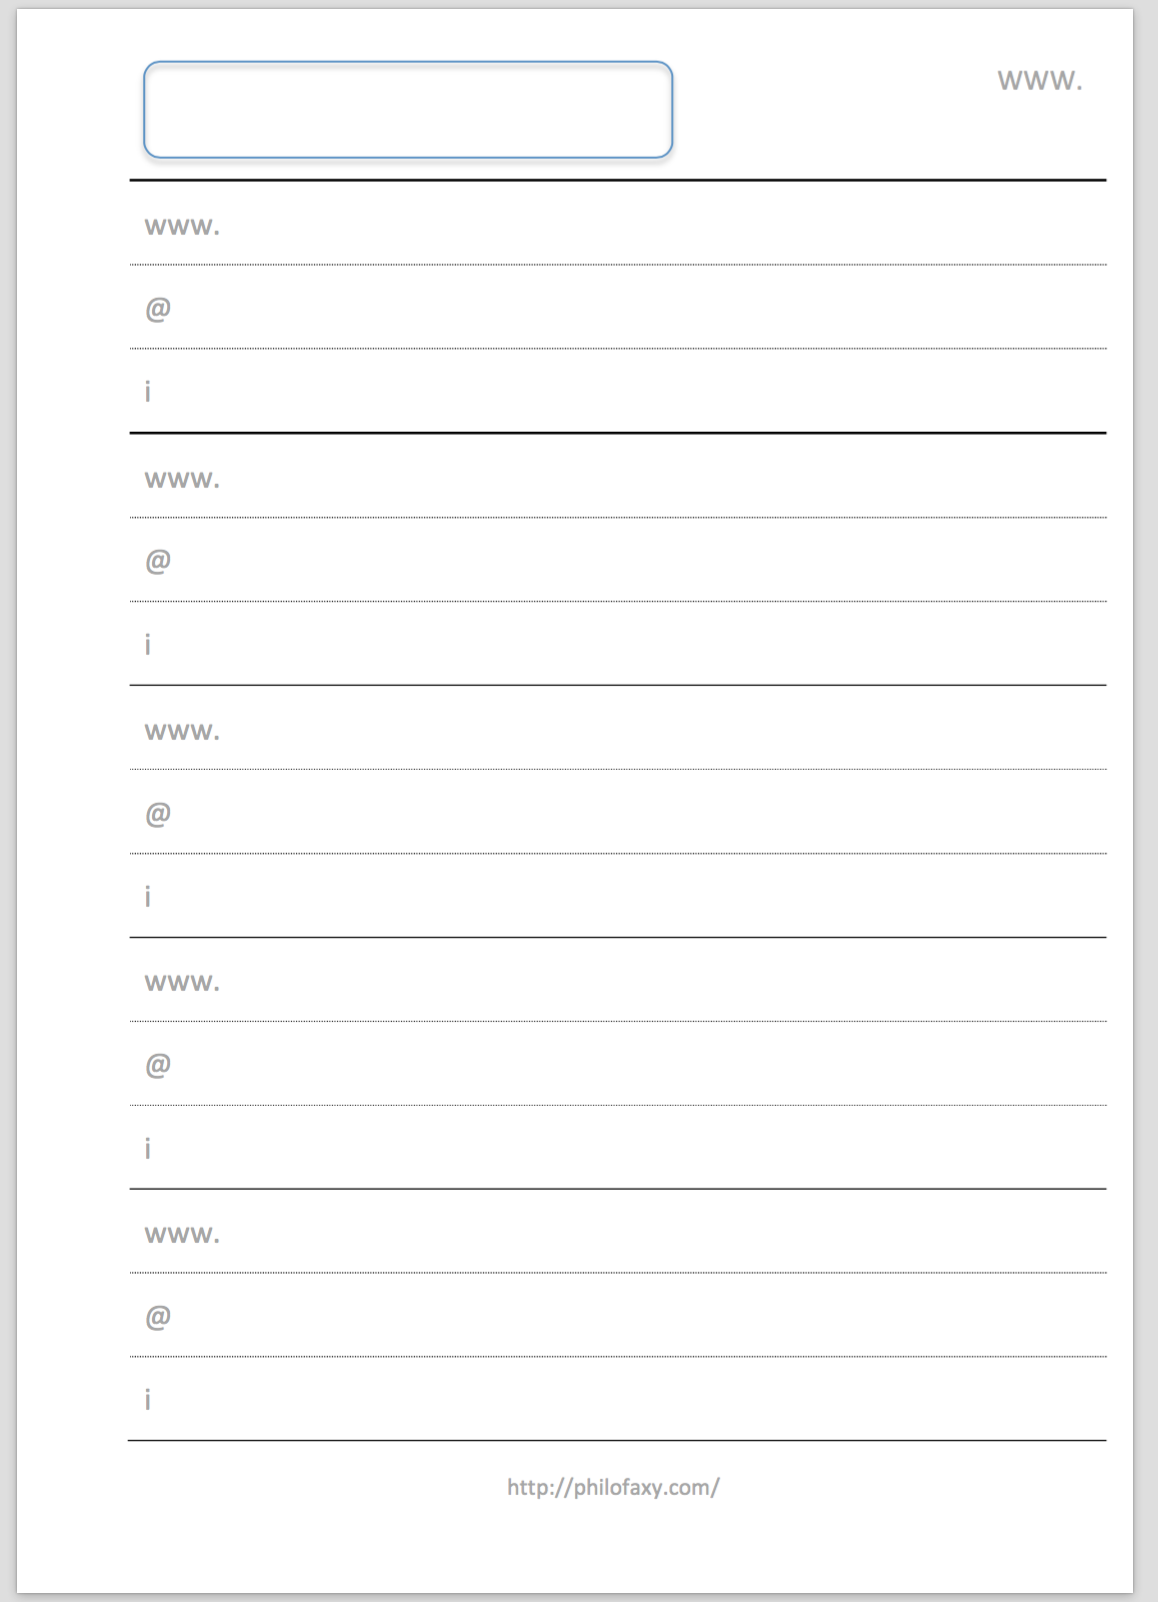1158x1602 pixels.
Task: Click the i info symbol in the first entry block
Action: click(148, 391)
